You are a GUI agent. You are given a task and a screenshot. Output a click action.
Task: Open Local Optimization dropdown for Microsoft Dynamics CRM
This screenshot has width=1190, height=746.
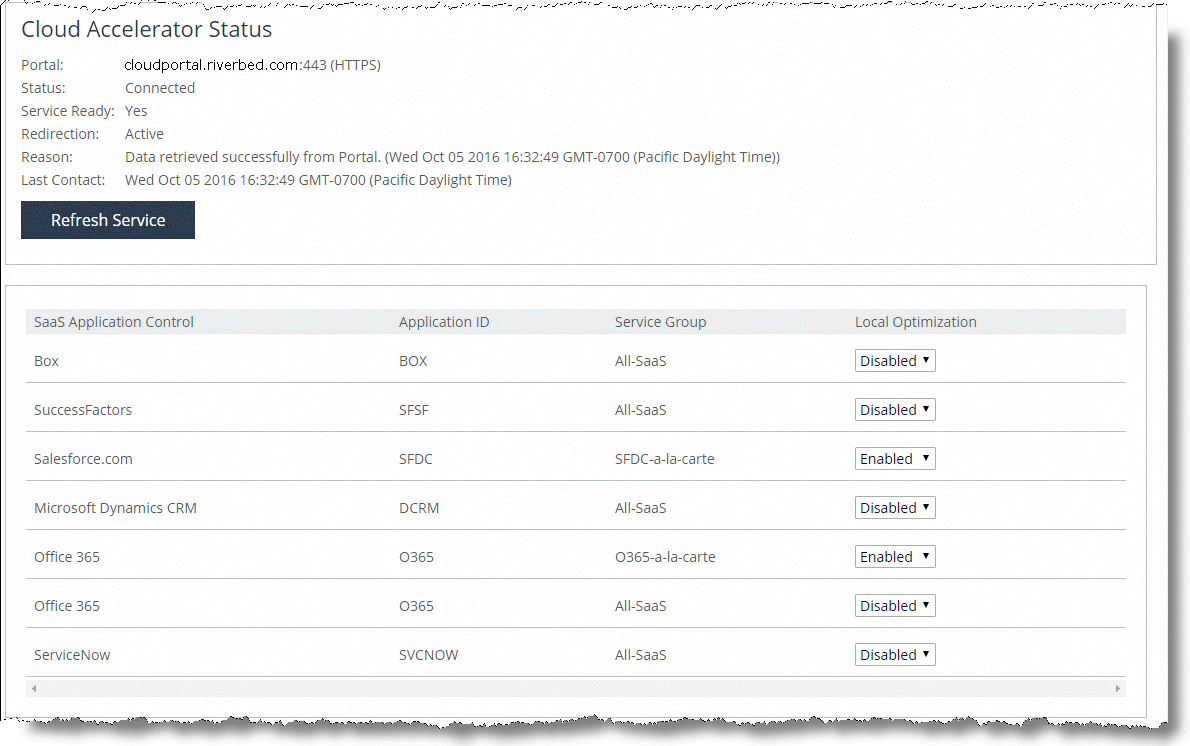[x=895, y=508]
